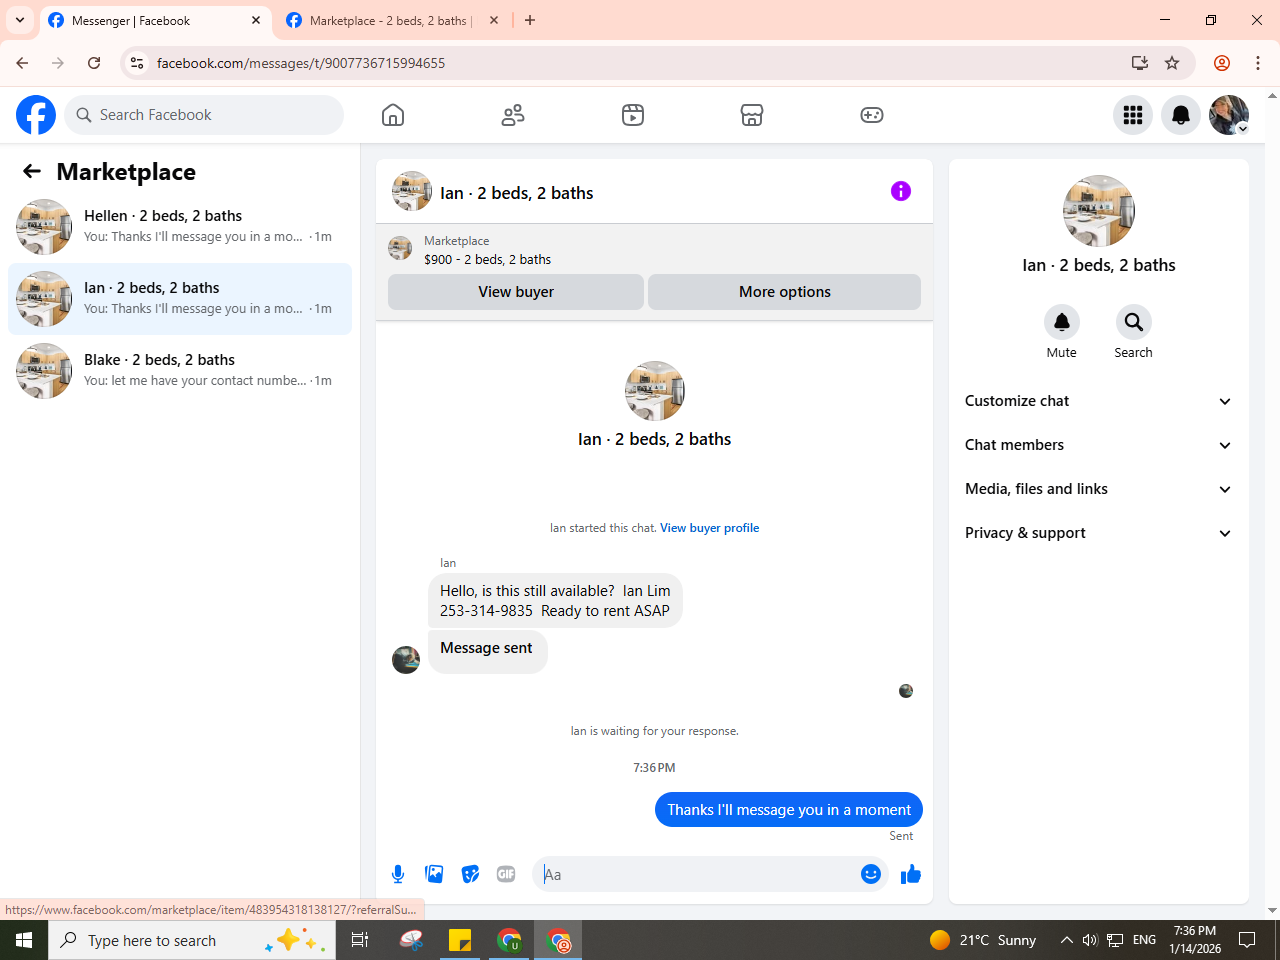
Task: Open the Video tab icon
Action: (x=633, y=115)
